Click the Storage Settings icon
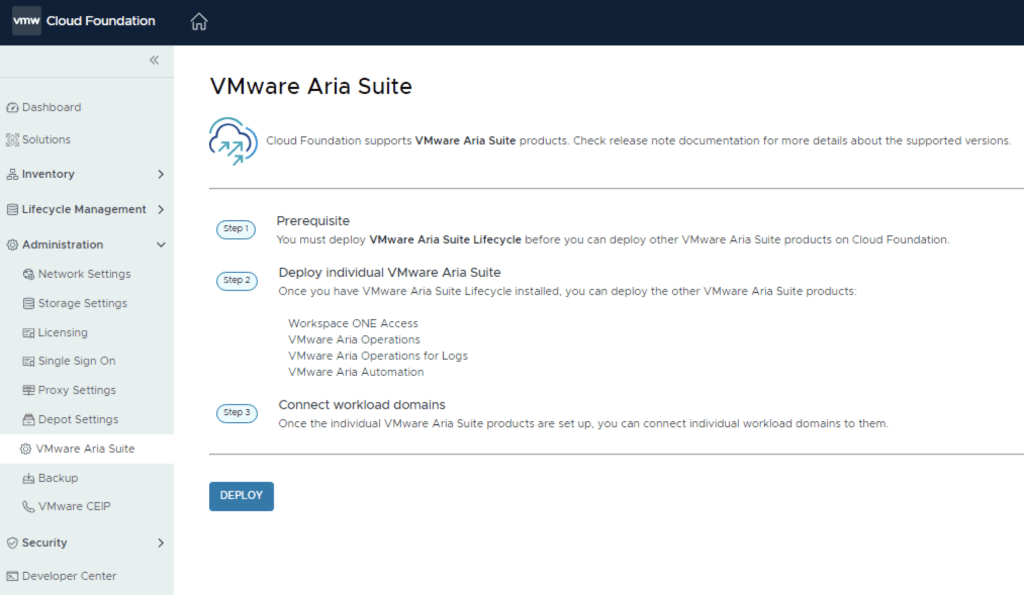The width and height of the screenshot is (1024, 595). pyautogui.click(x=29, y=303)
